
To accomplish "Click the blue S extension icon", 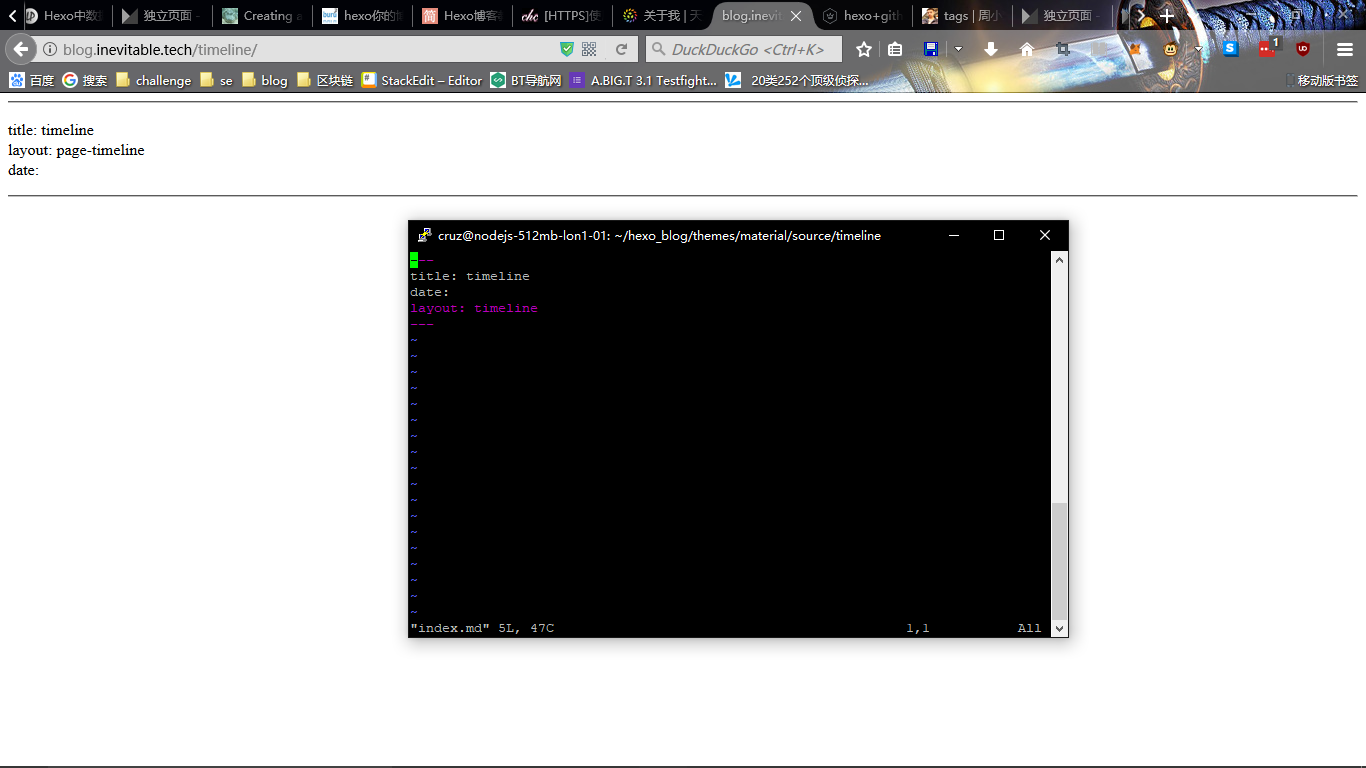I will 1230,48.
